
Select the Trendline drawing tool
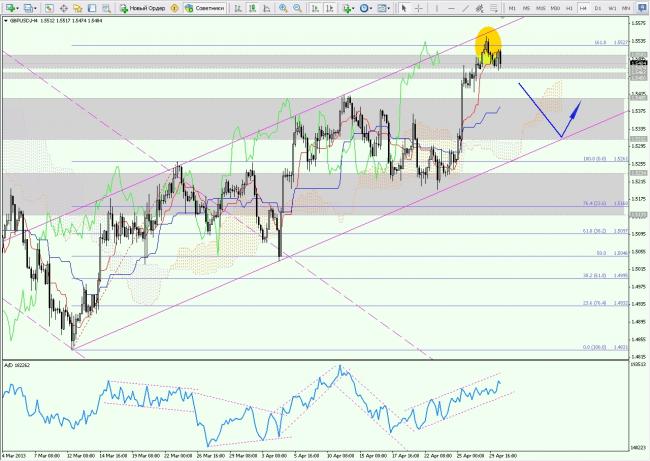[466, 8]
